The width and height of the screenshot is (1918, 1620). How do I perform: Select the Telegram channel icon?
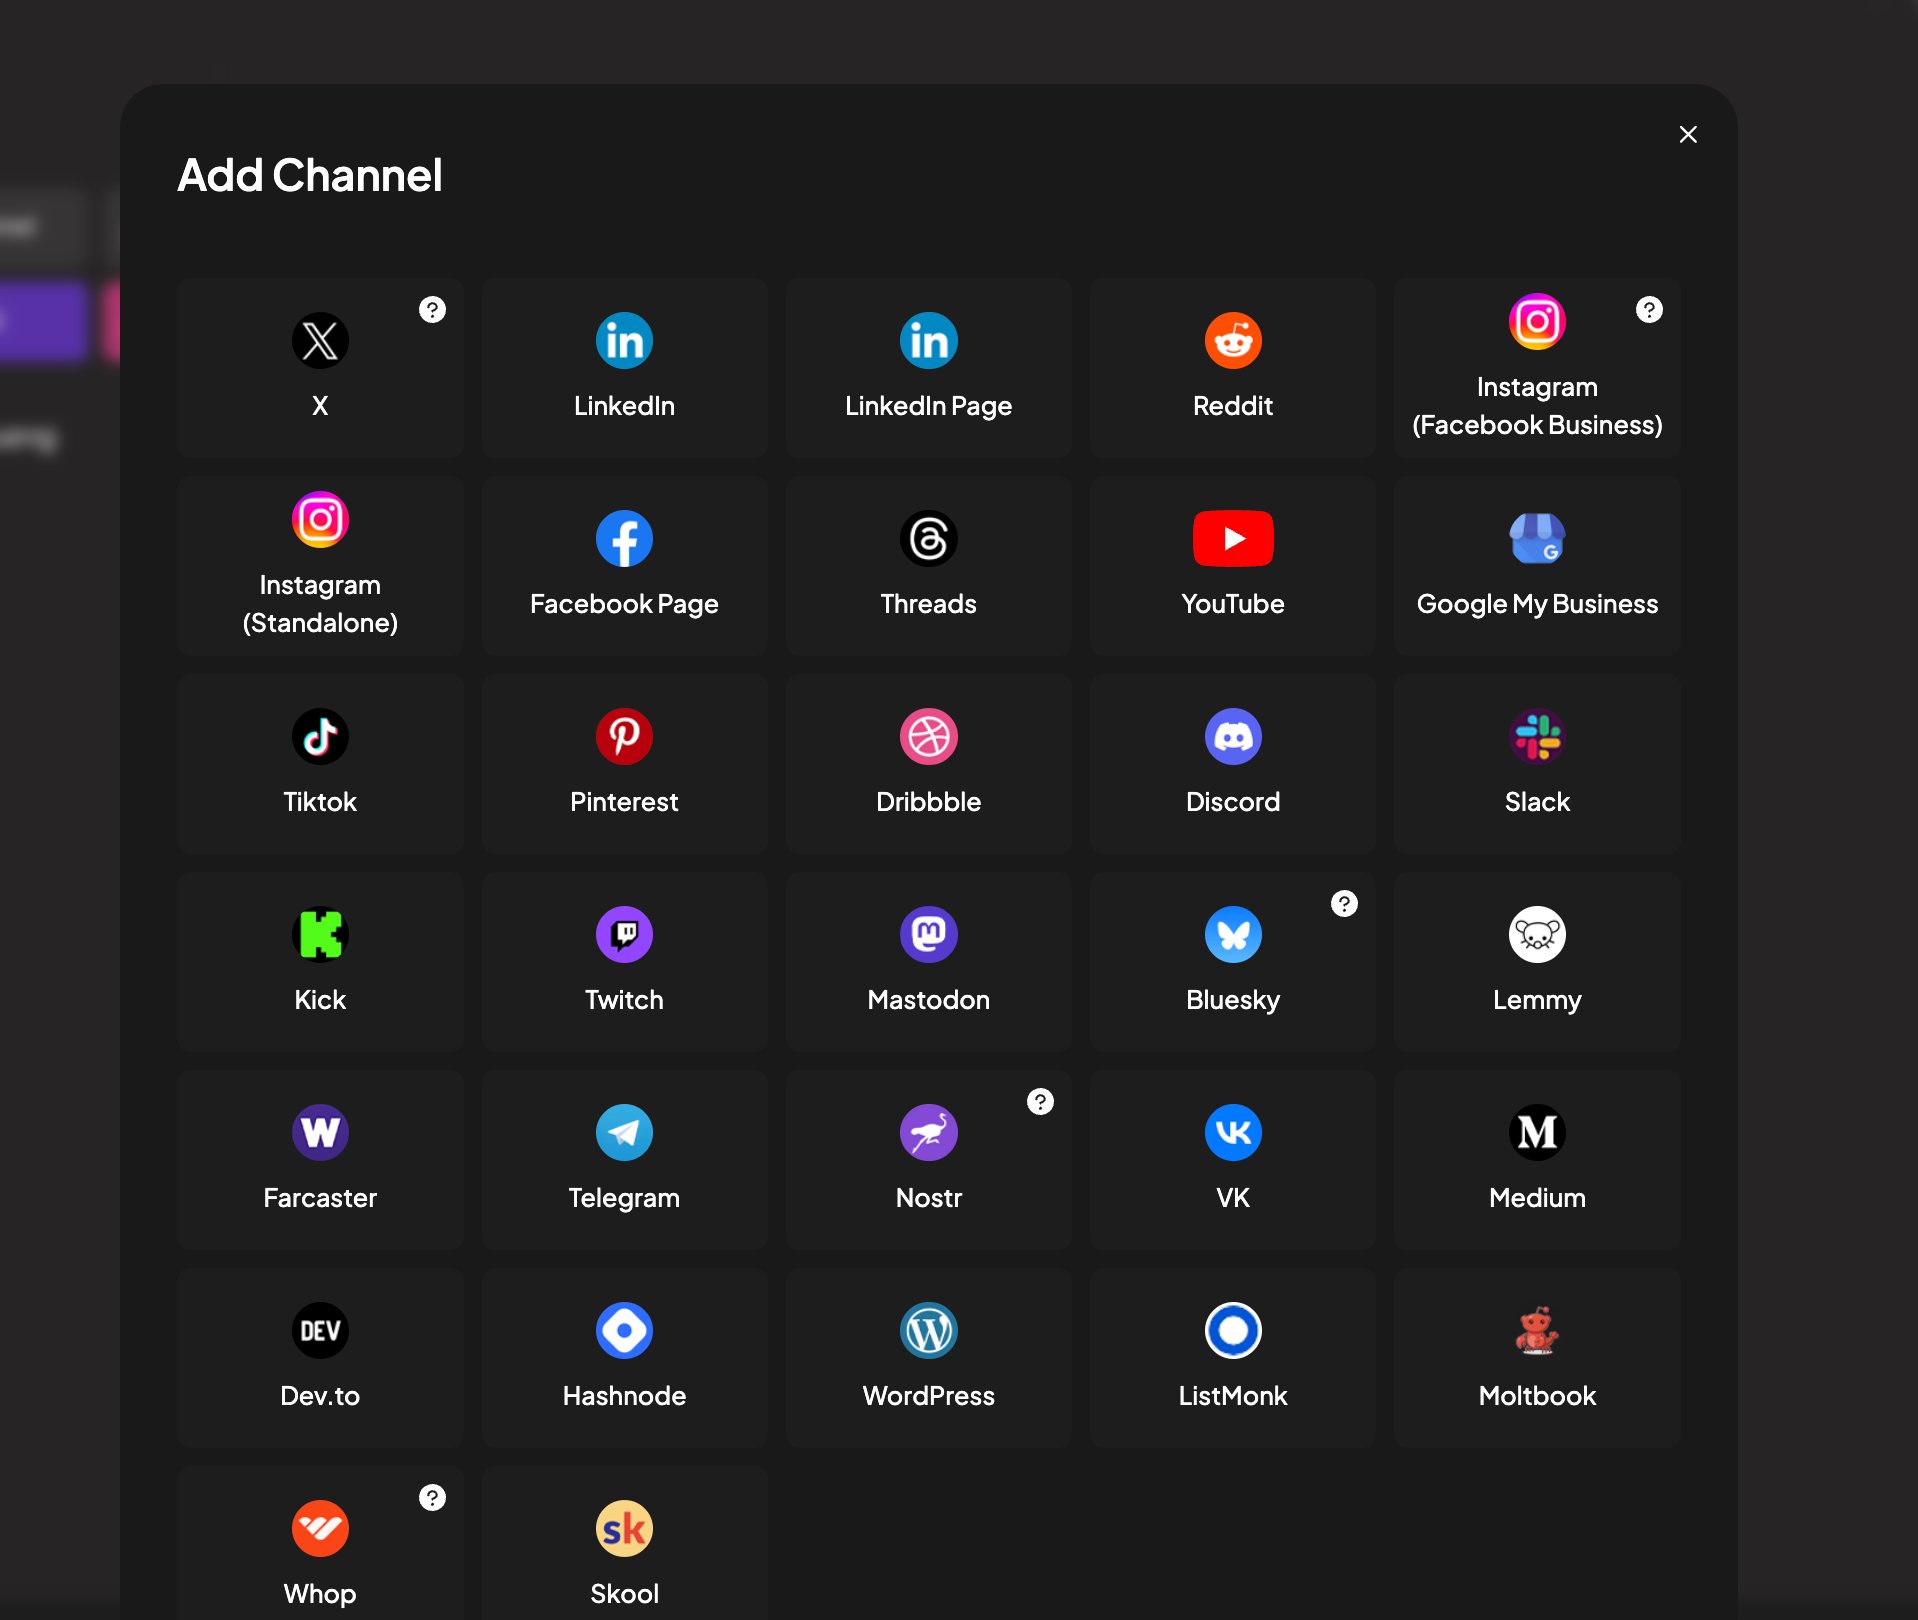[x=624, y=1133]
